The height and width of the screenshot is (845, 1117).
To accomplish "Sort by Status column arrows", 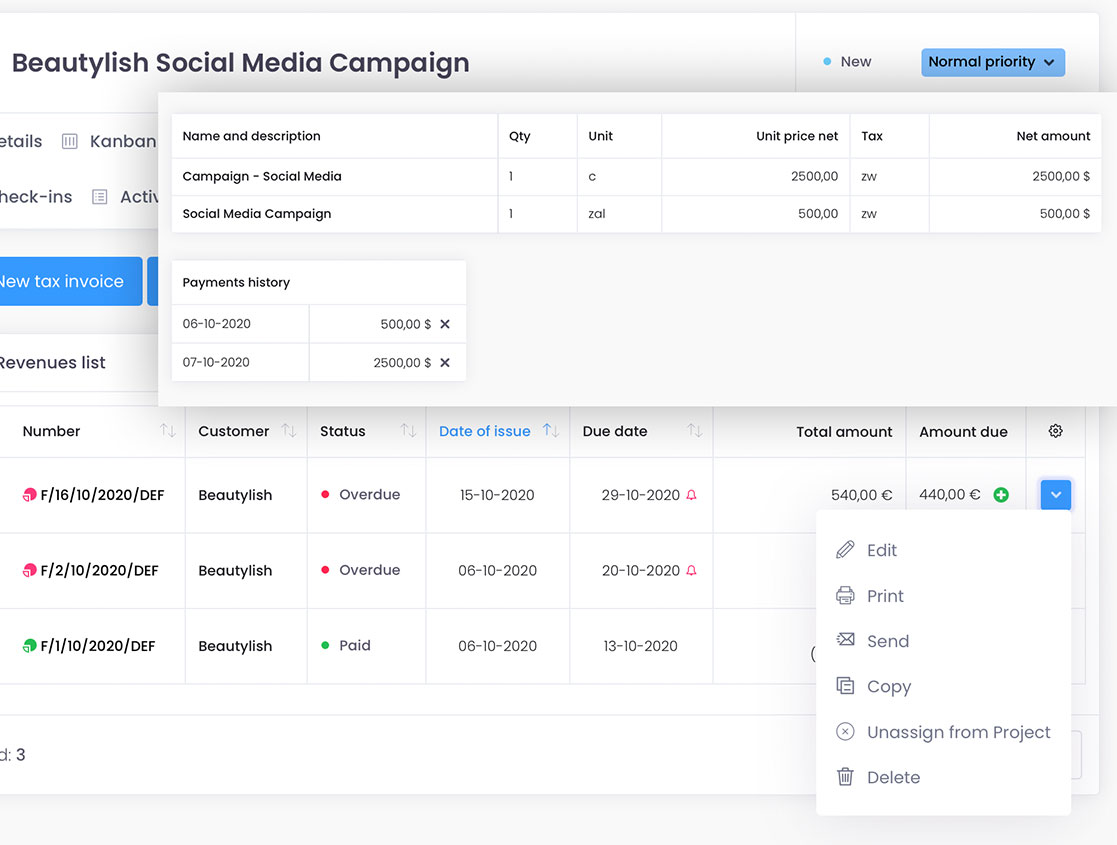I will (x=408, y=430).
